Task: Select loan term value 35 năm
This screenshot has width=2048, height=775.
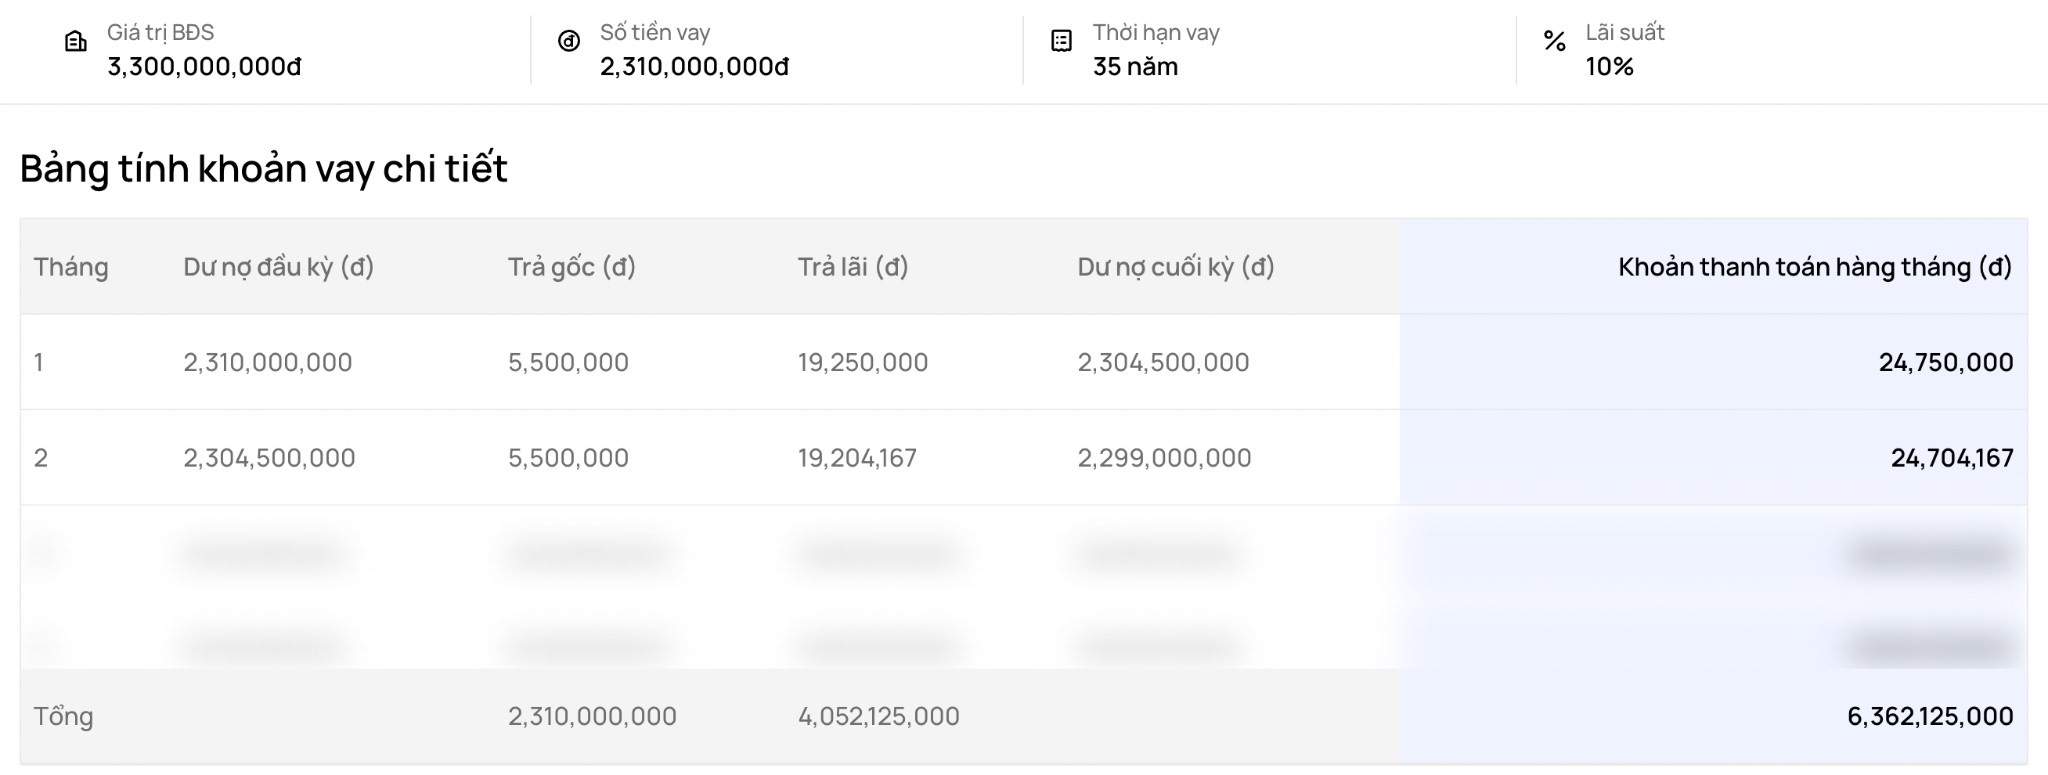Action: point(1135,67)
